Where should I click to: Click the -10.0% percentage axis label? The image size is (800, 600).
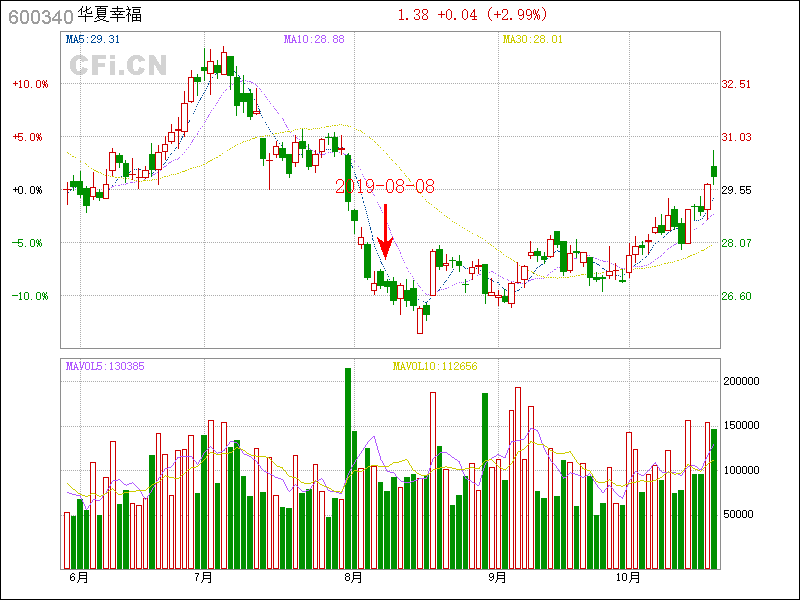click(x=30, y=296)
